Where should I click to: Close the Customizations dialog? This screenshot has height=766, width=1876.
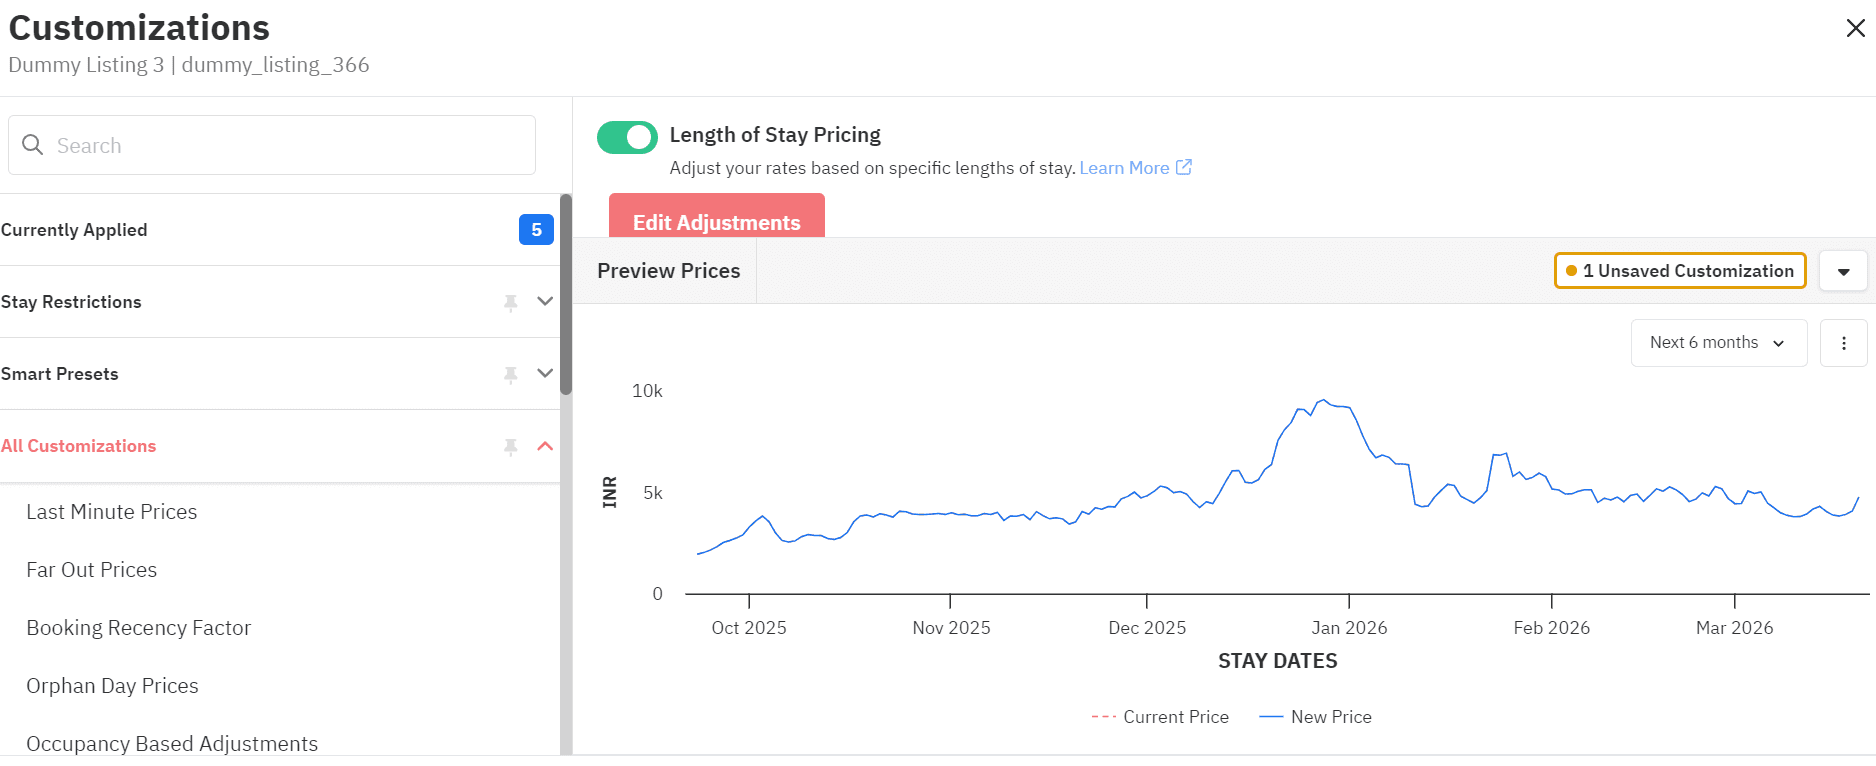[1855, 28]
